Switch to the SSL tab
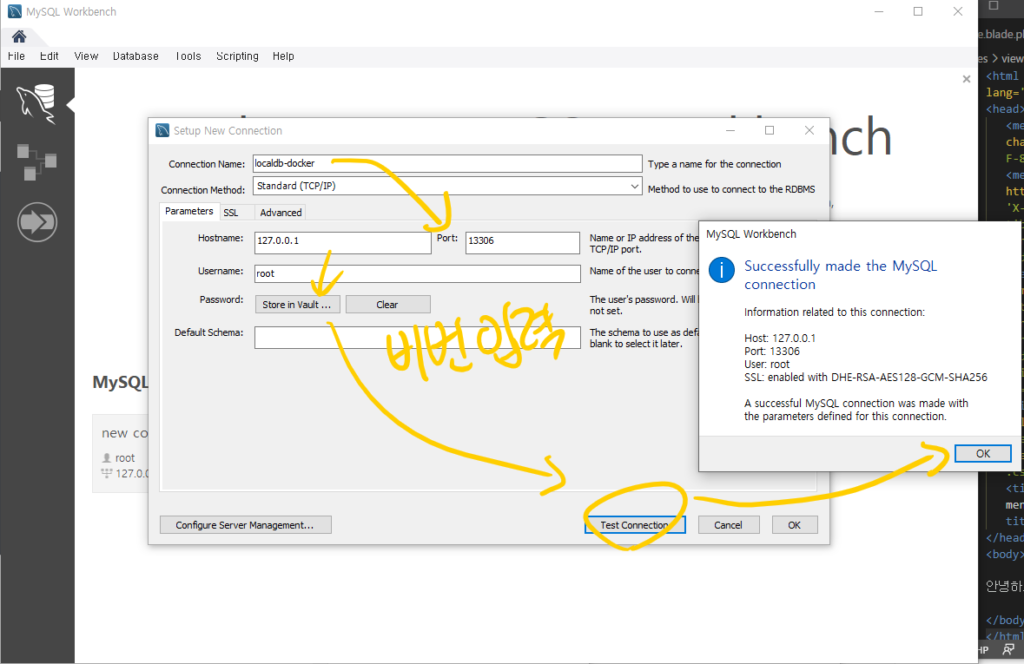Image resolution: width=1024 pixels, height=664 pixels. (231, 213)
